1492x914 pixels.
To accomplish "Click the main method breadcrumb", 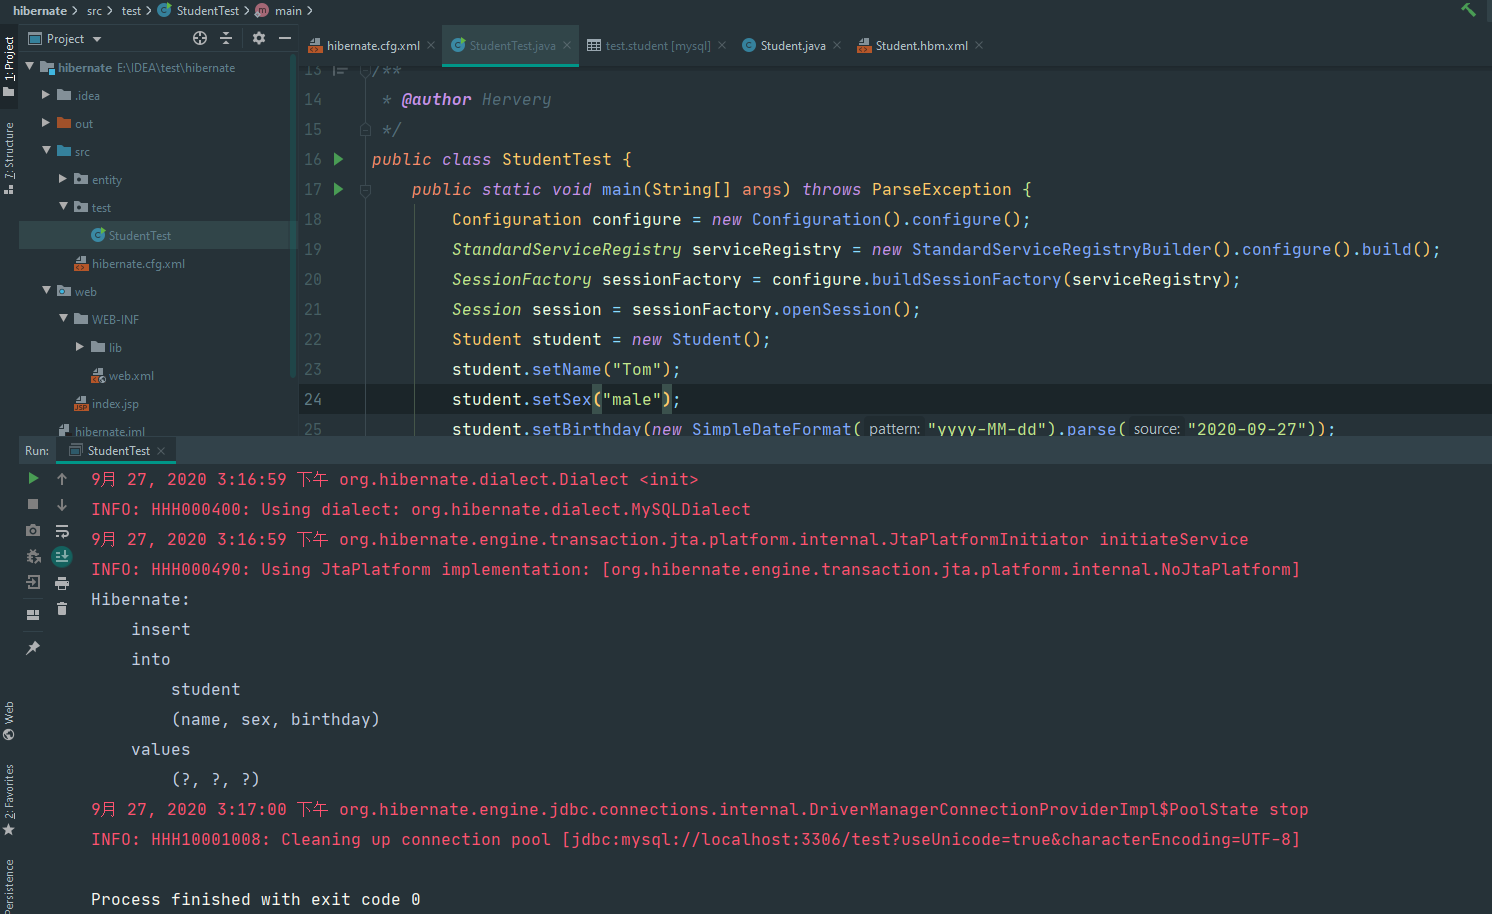I will (279, 10).
